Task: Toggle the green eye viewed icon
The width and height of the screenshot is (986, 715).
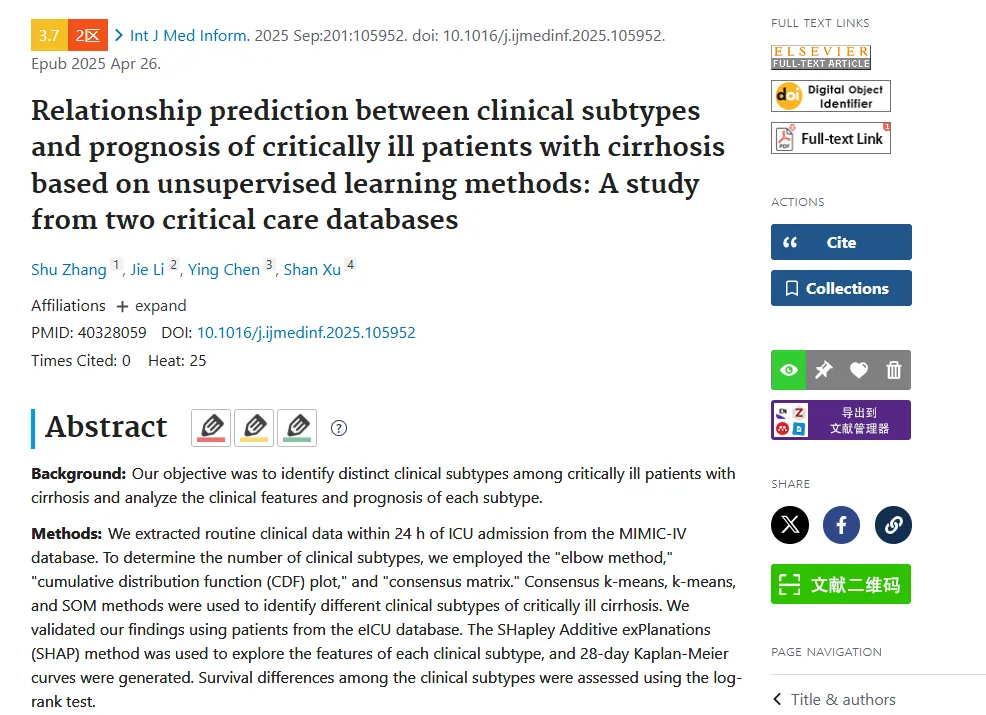Action: [789, 370]
